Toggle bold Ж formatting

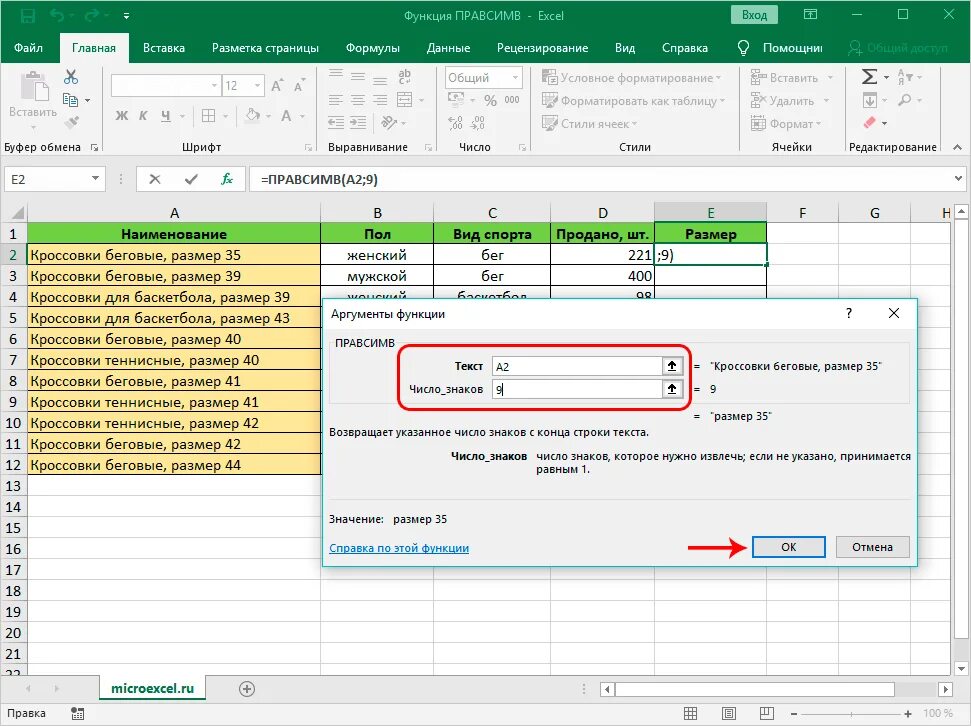(x=122, y=116)
